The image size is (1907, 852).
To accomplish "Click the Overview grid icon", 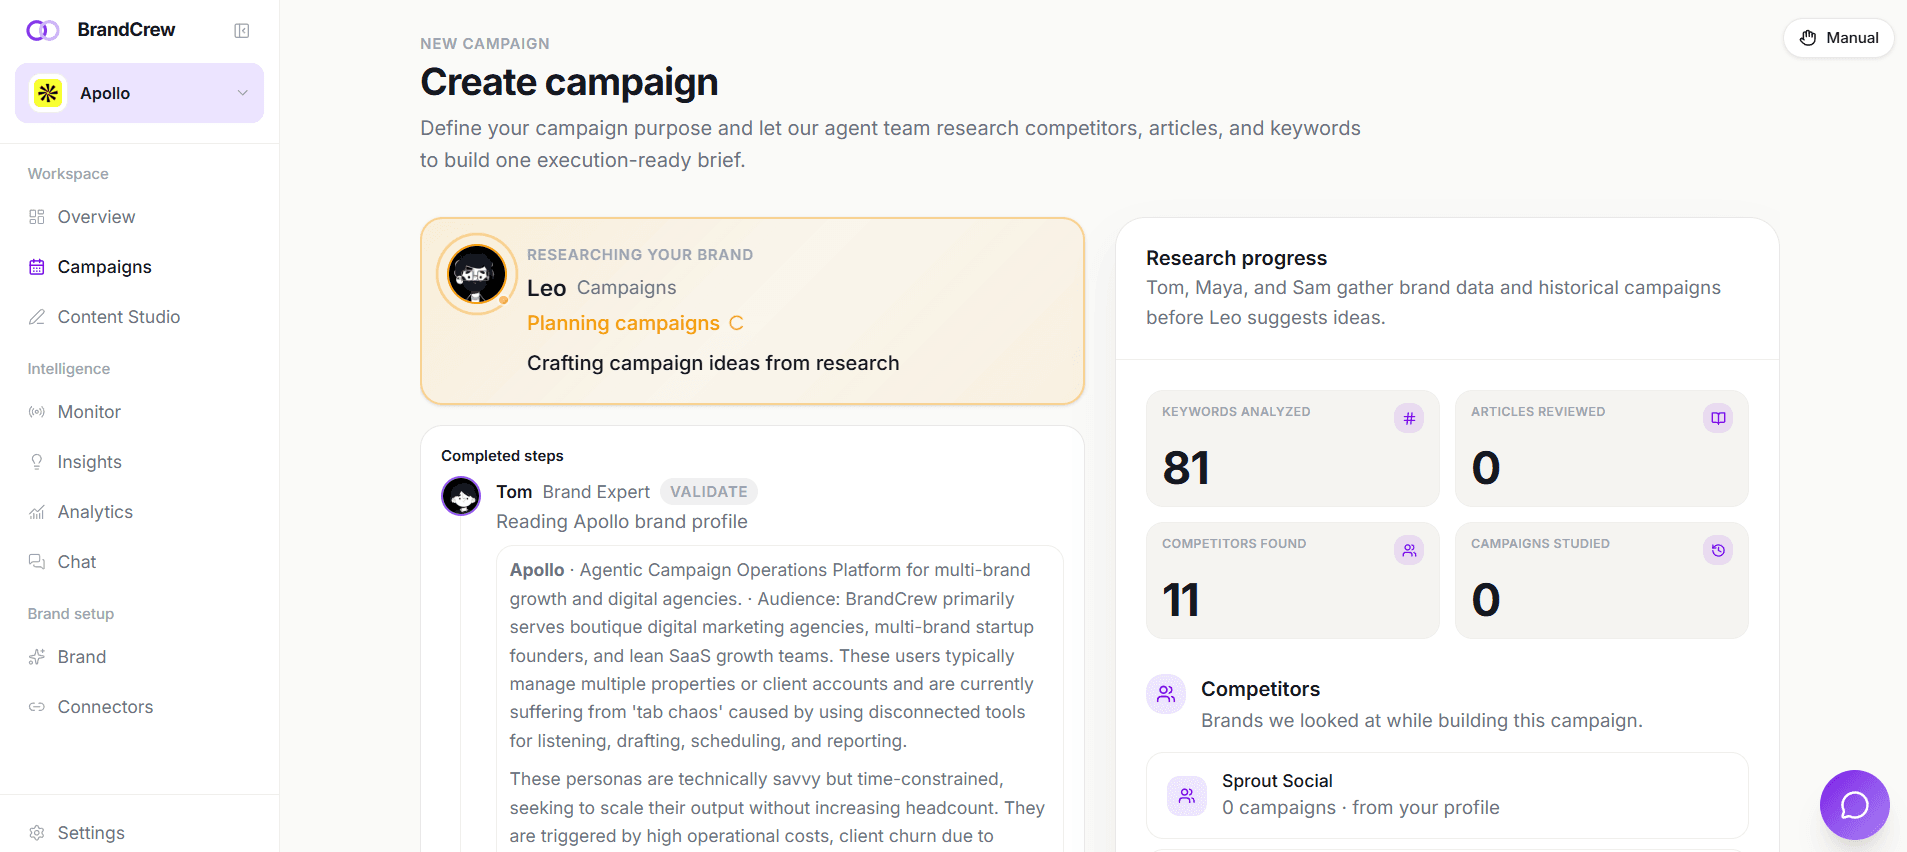I will pos(37,217).
